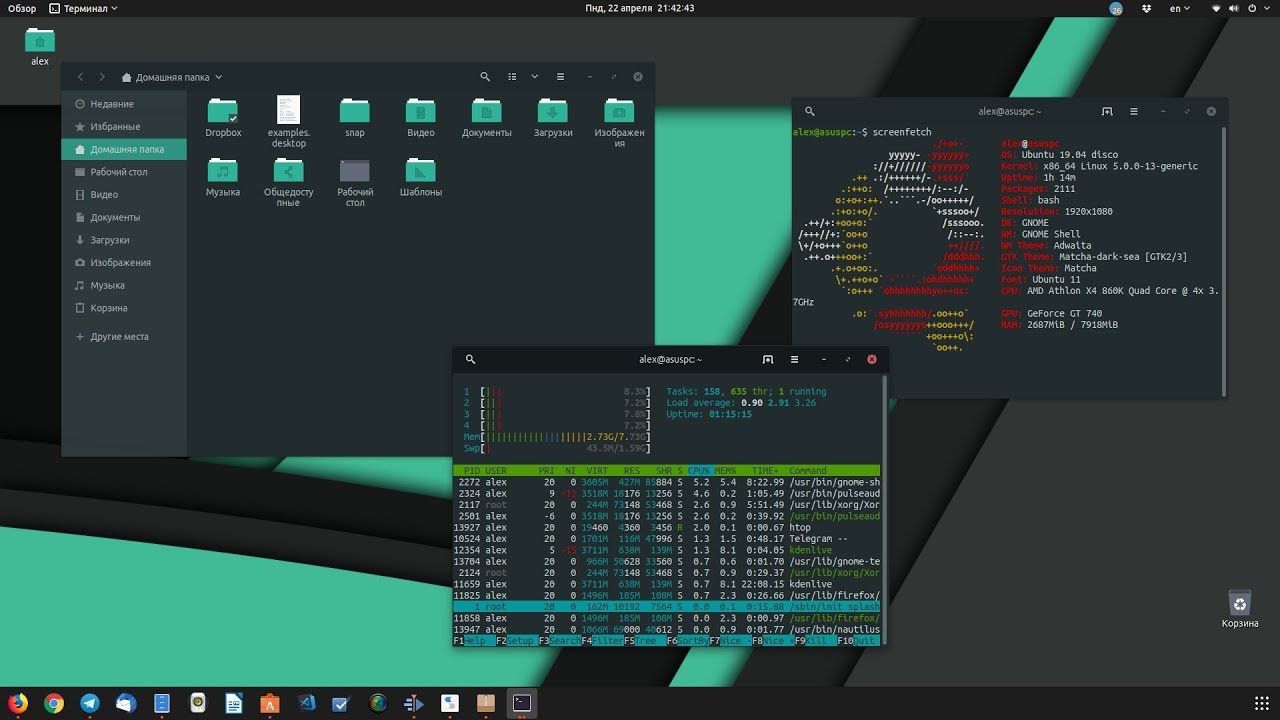The height and width of the screenshot is (720, 1280).
Task: Open the Dropbox folder
Action: [x=223, y=118]
